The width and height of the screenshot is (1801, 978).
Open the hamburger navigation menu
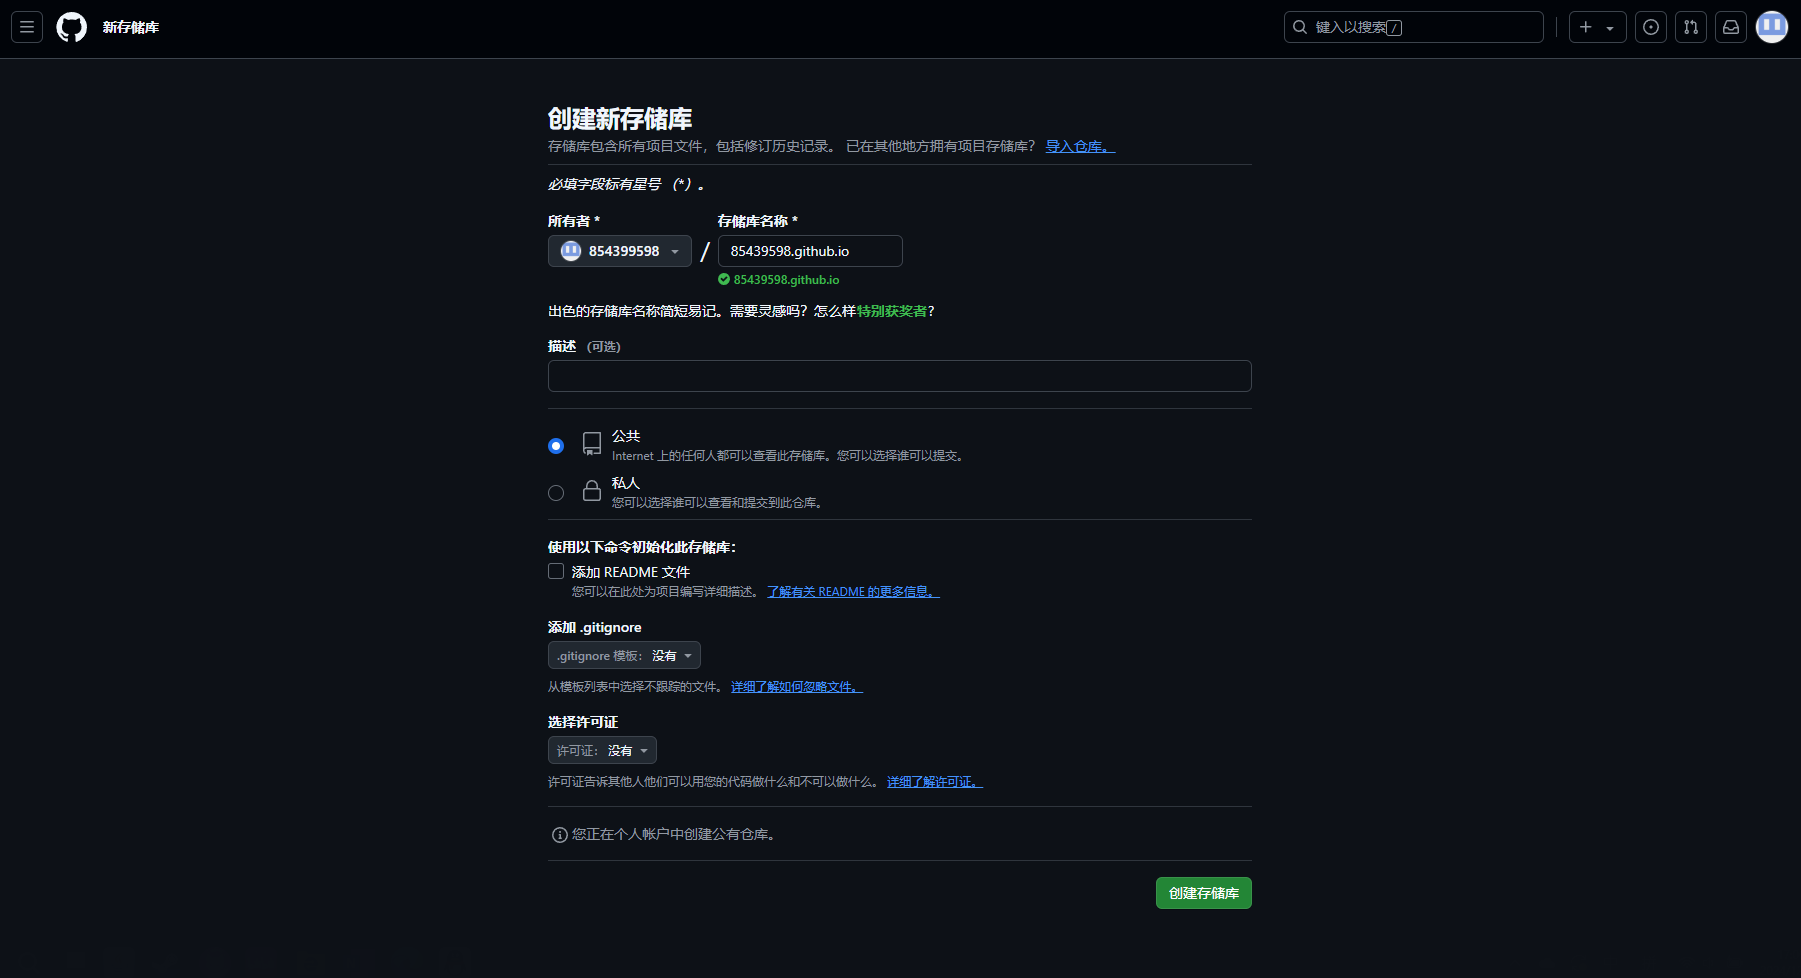click(27, 27)
